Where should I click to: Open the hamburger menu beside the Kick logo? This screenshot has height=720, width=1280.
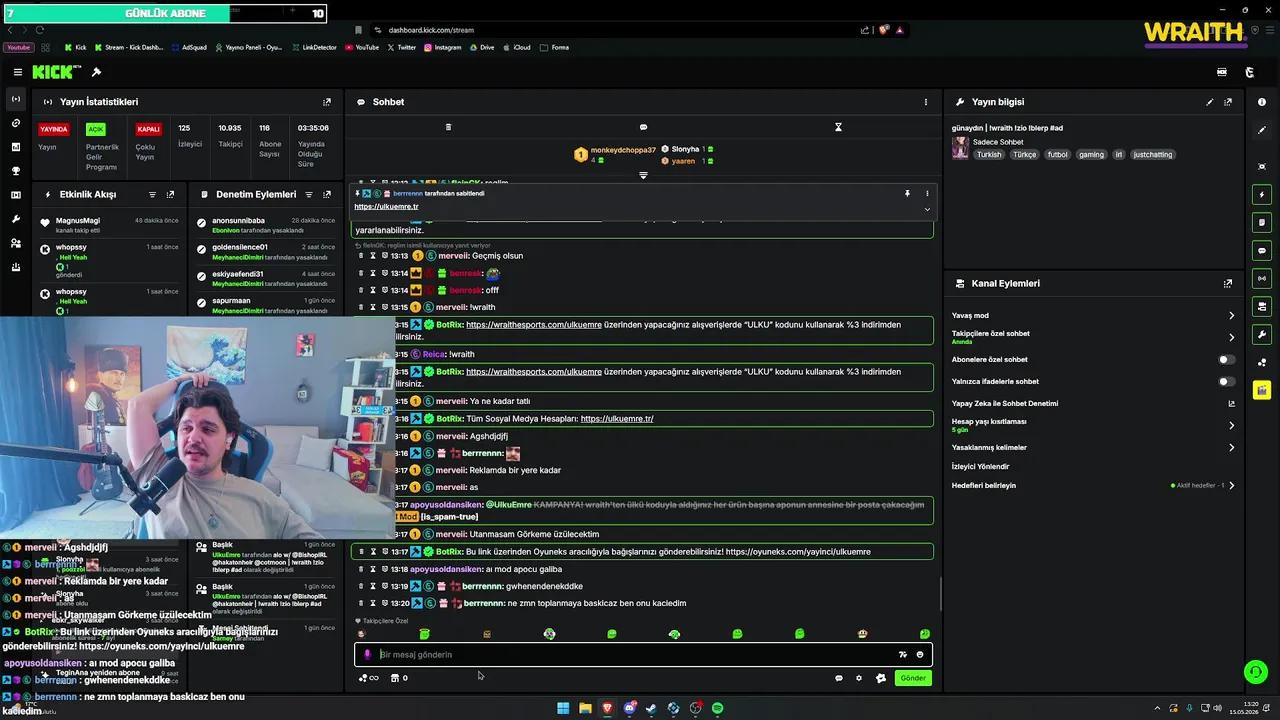[x=17, y=72]
